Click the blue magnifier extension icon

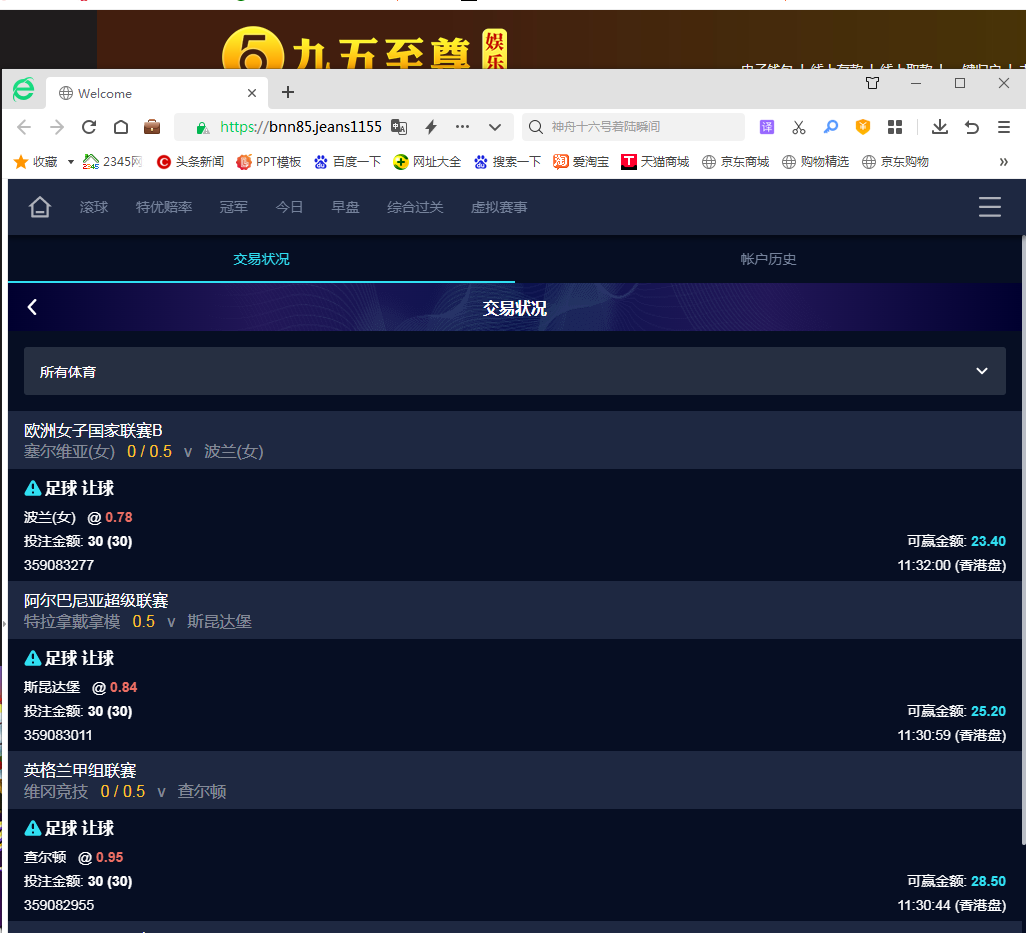(x=830, y=127)
